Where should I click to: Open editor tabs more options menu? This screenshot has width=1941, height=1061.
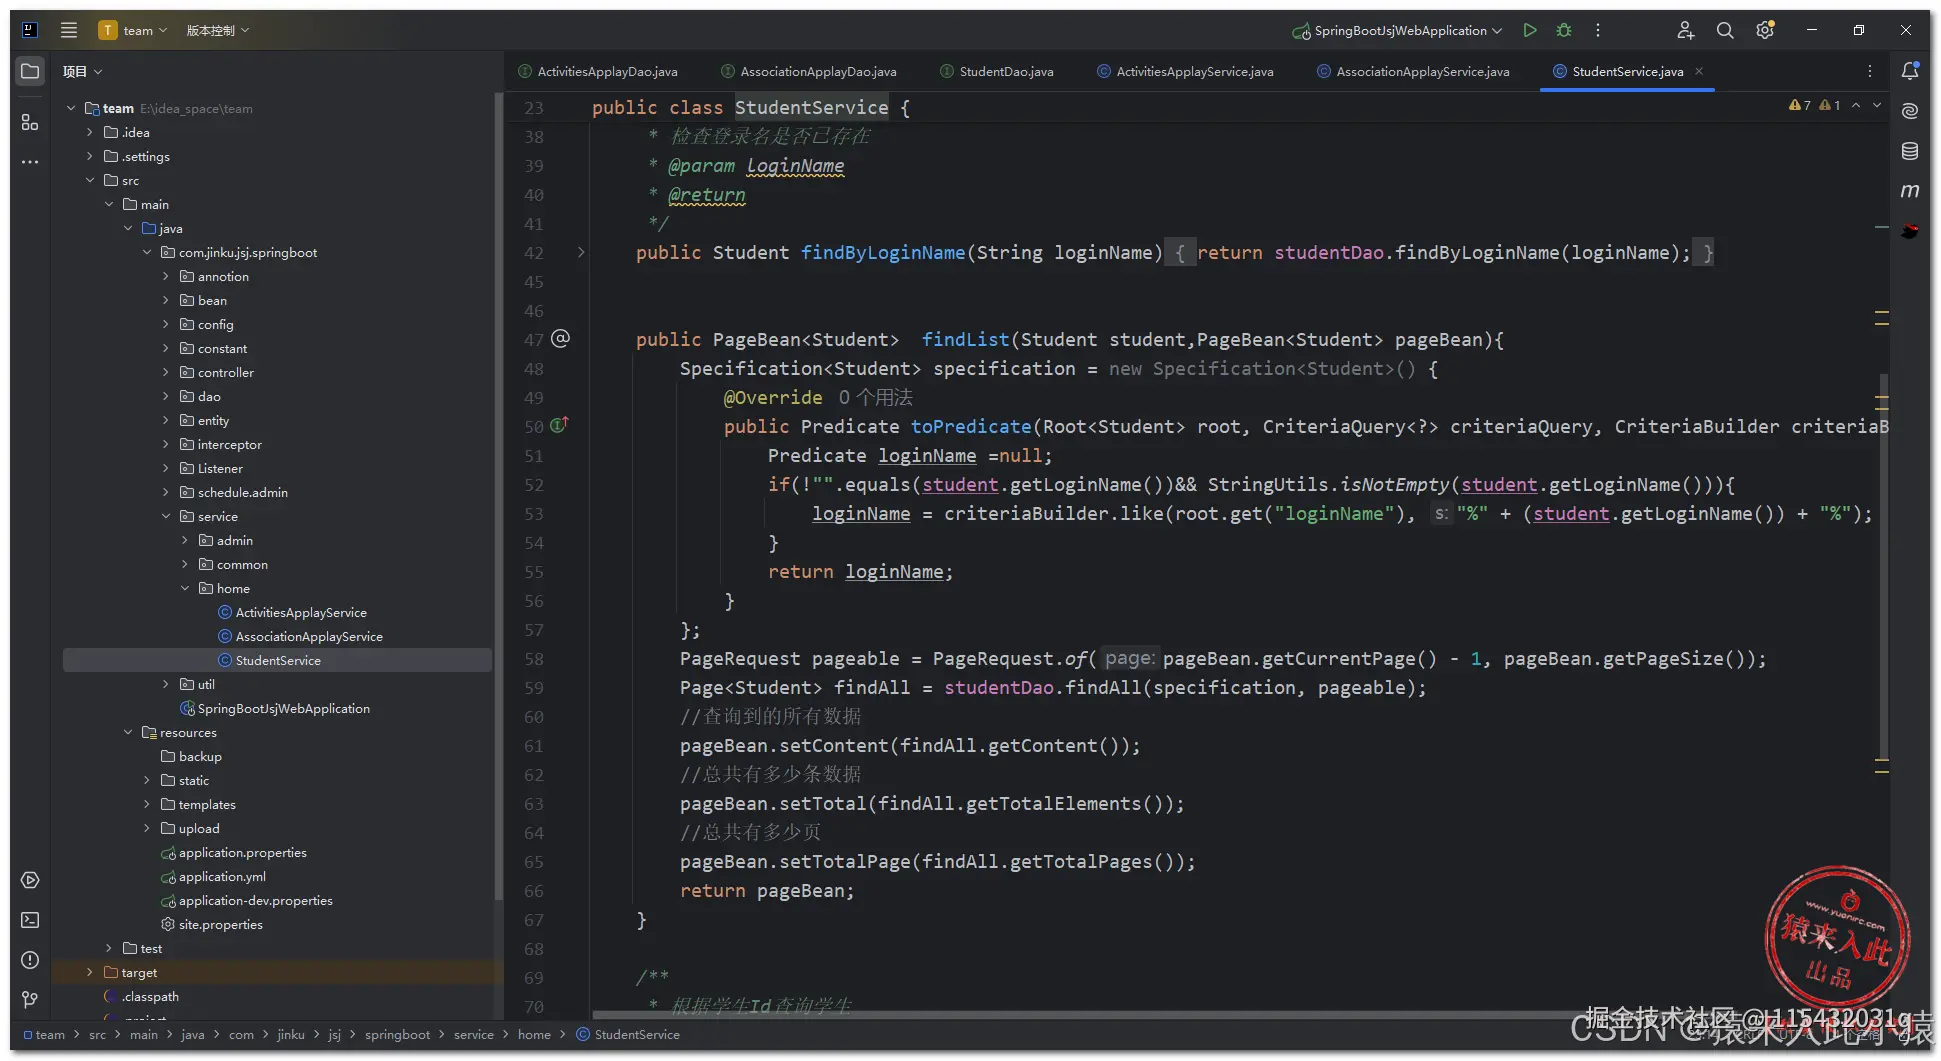[x=1869, y=71]
